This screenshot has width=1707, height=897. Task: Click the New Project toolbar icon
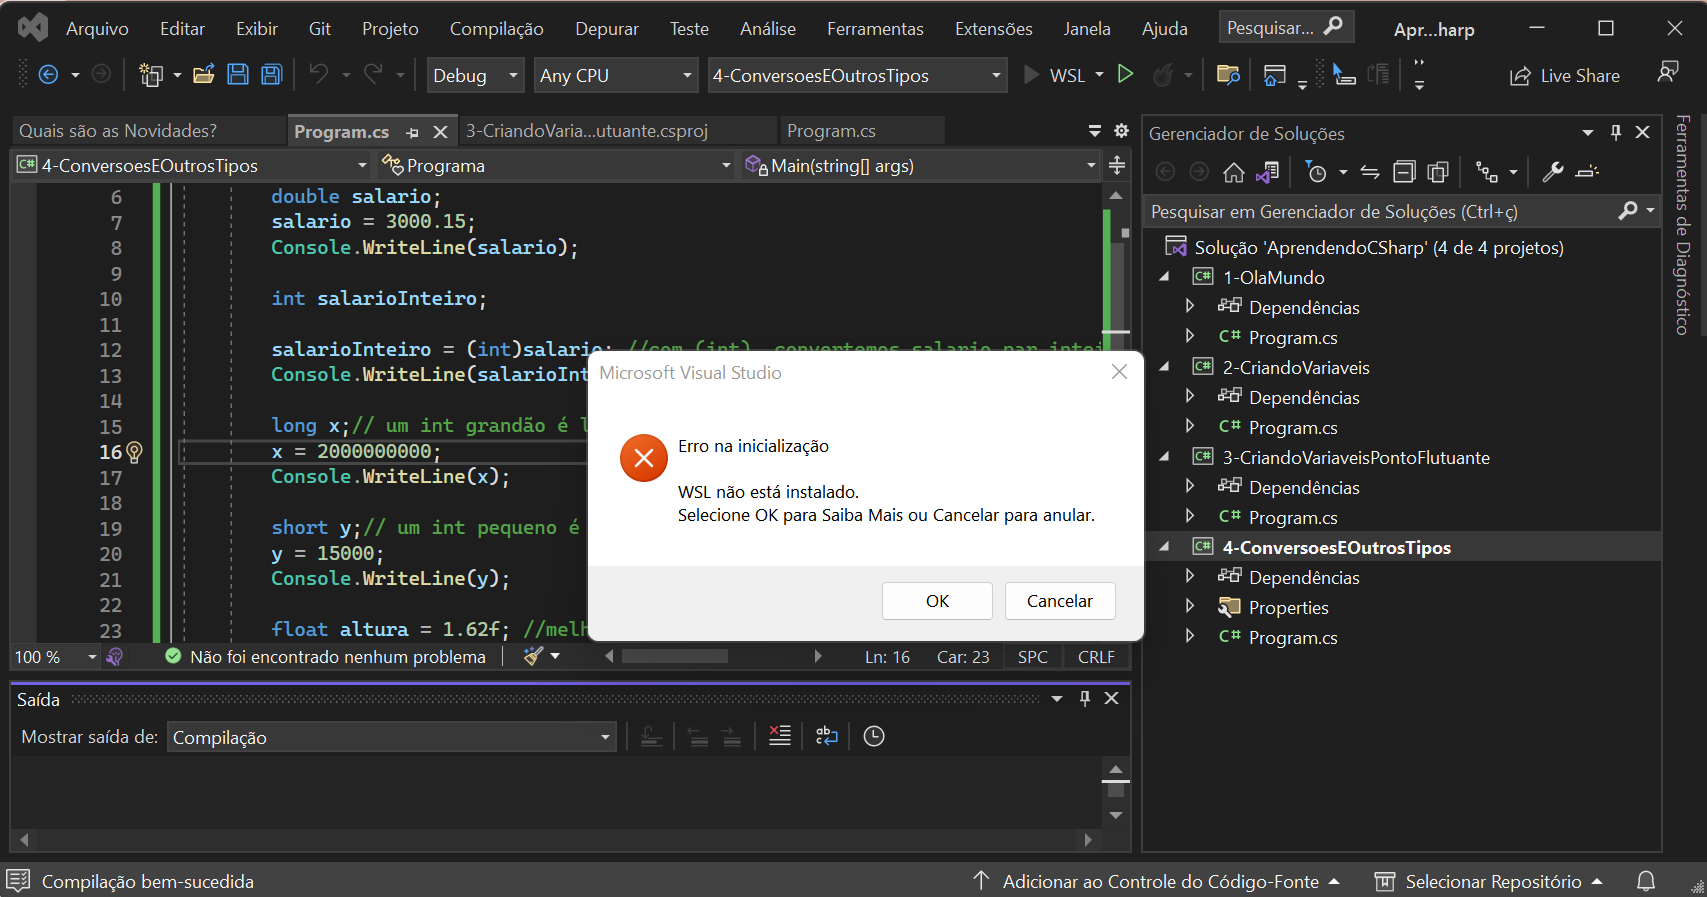click(151, 75)
